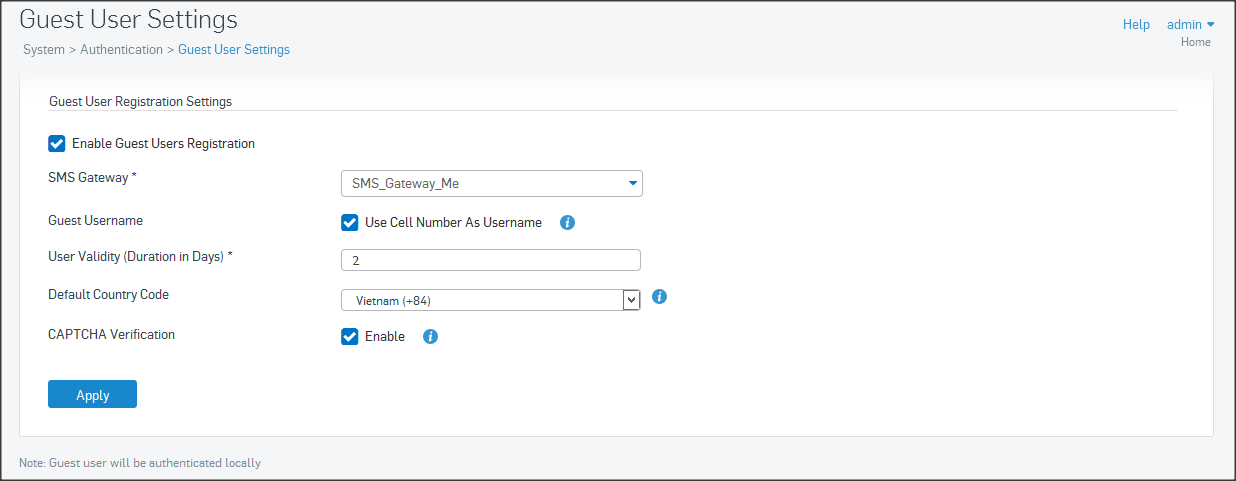
Task: Open the Help link
Action: pos(1136,24)
